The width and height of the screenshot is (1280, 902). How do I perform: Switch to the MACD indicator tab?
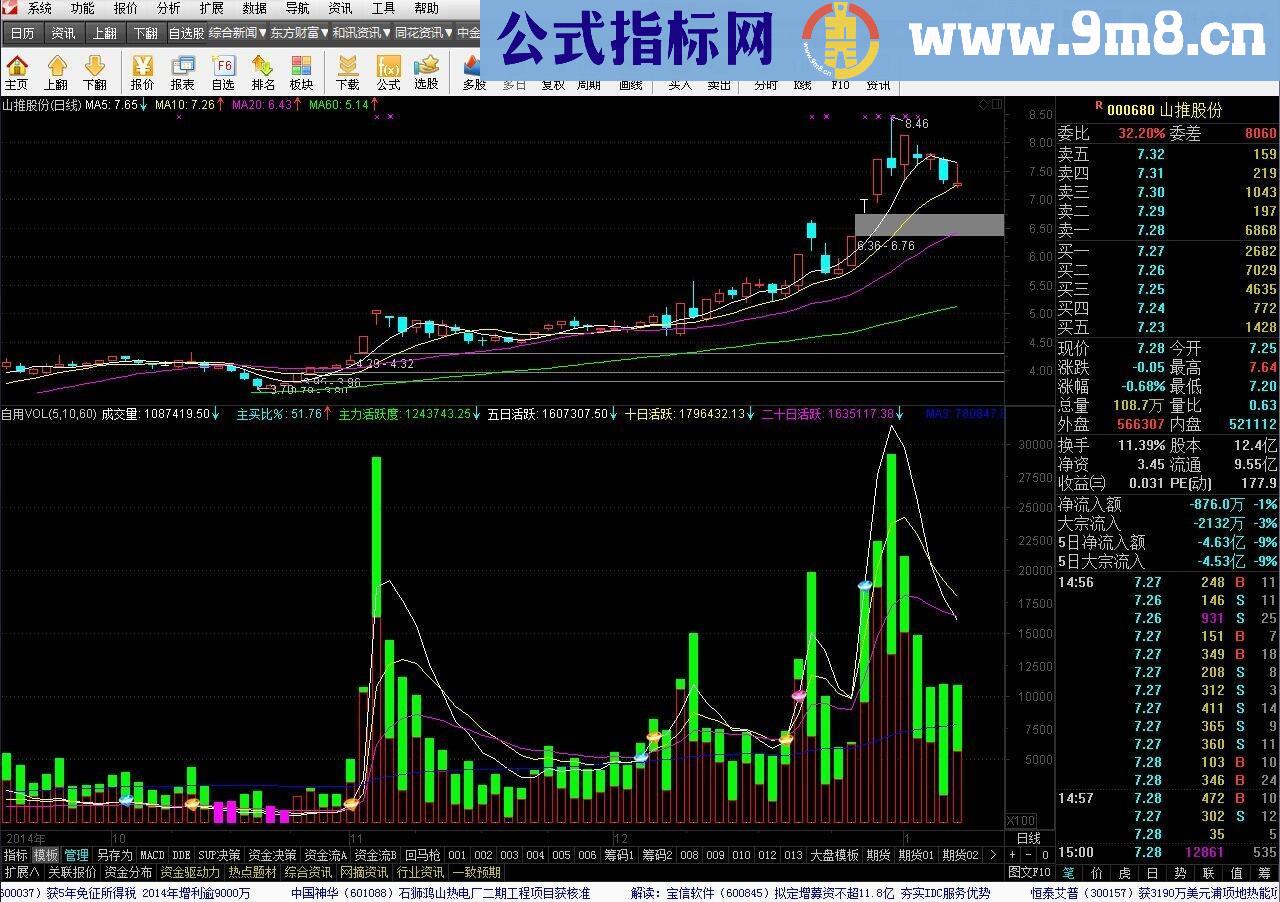(x=152, y=855)
